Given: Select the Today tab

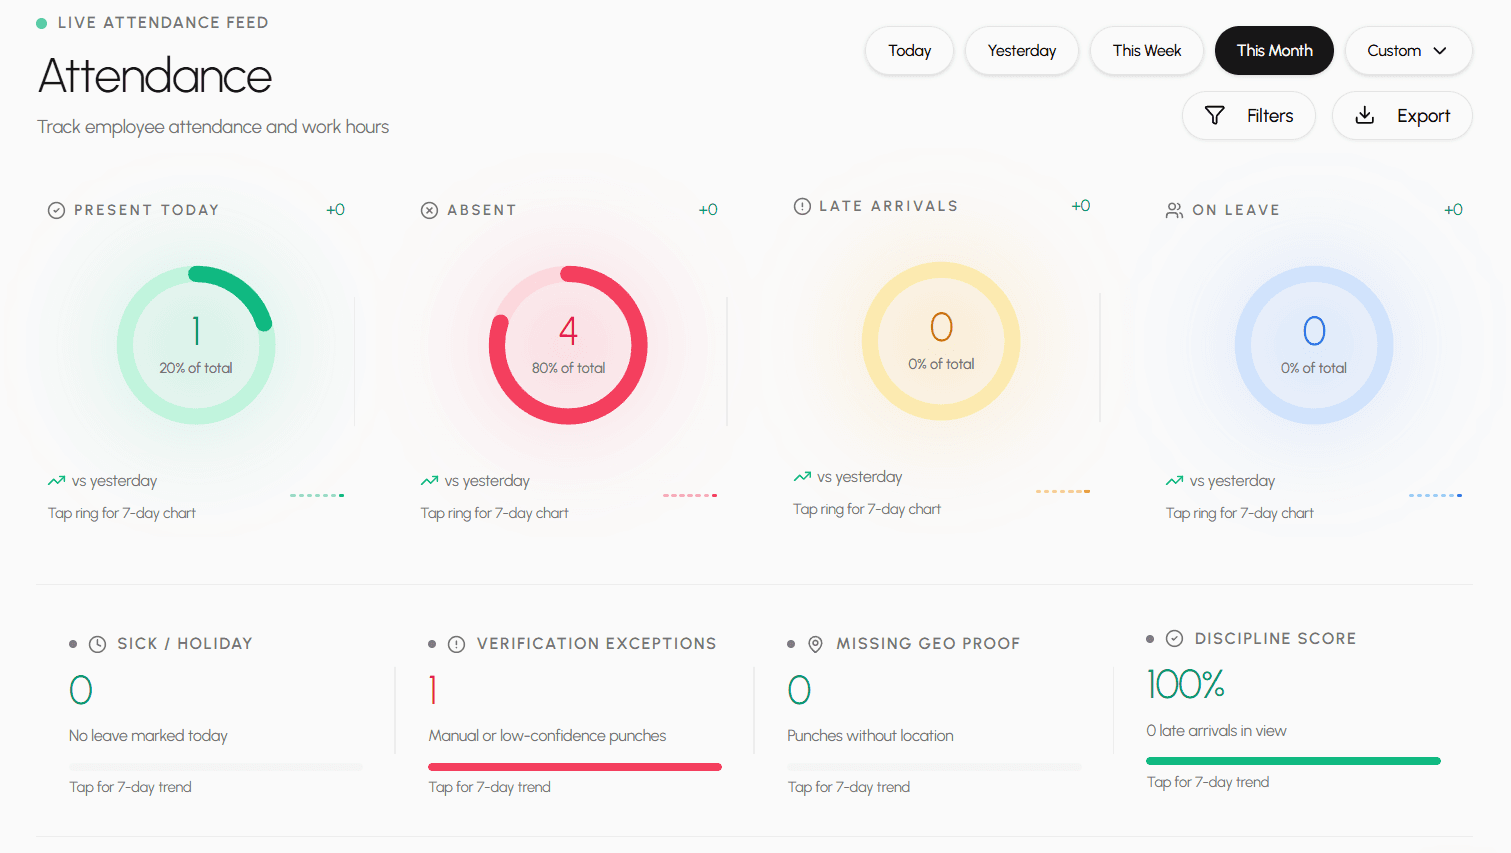Looking at the screenshot, I should [909, 50].
